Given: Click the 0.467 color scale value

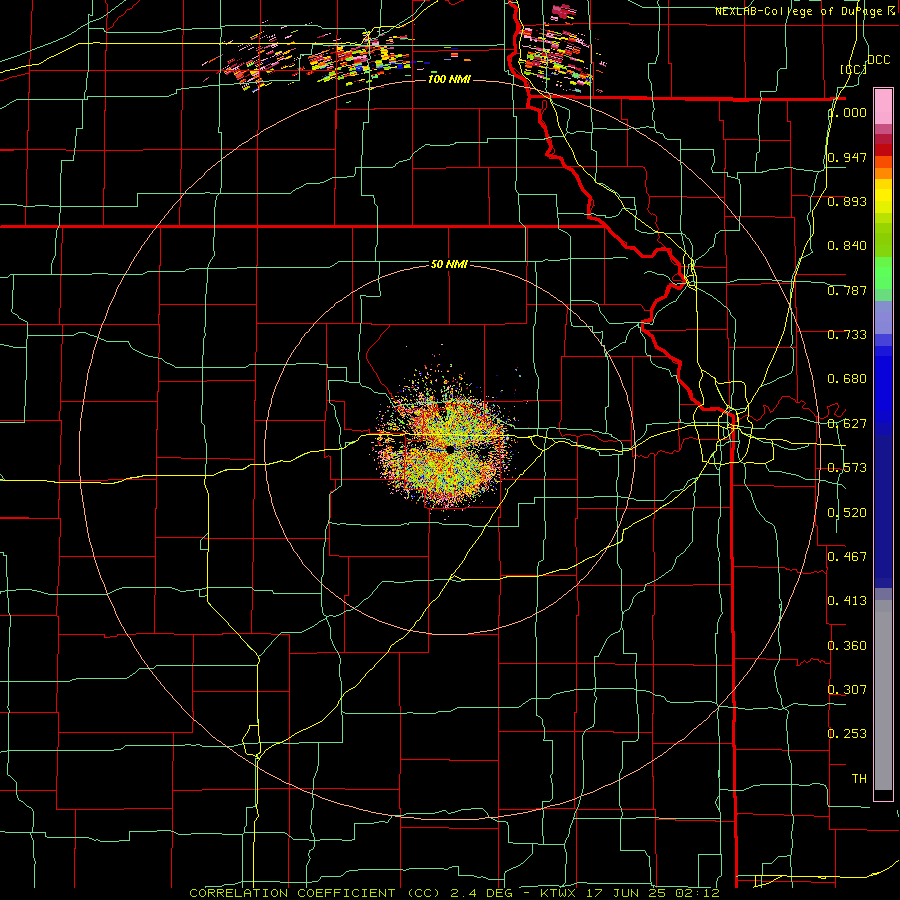Looking at the screenshot, I should click(847, 556).
